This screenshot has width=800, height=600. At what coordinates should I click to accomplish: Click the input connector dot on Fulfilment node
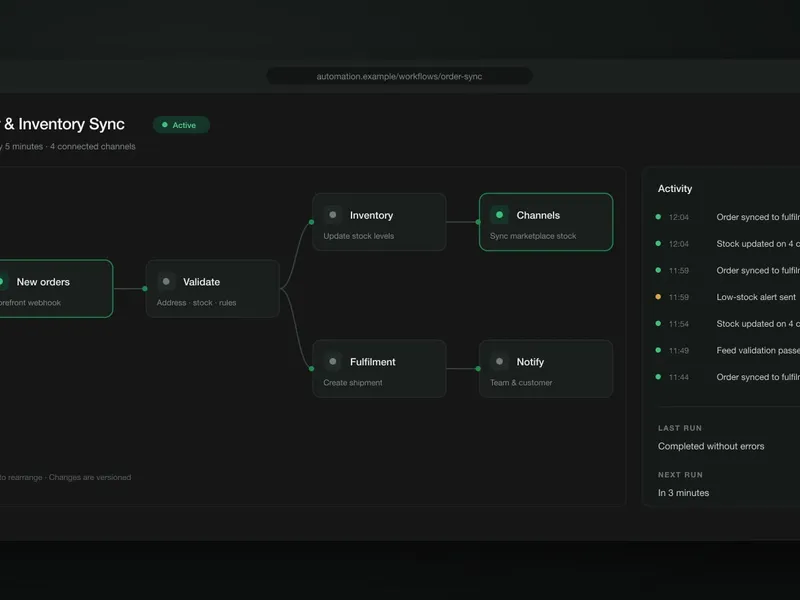coord(311,368)
